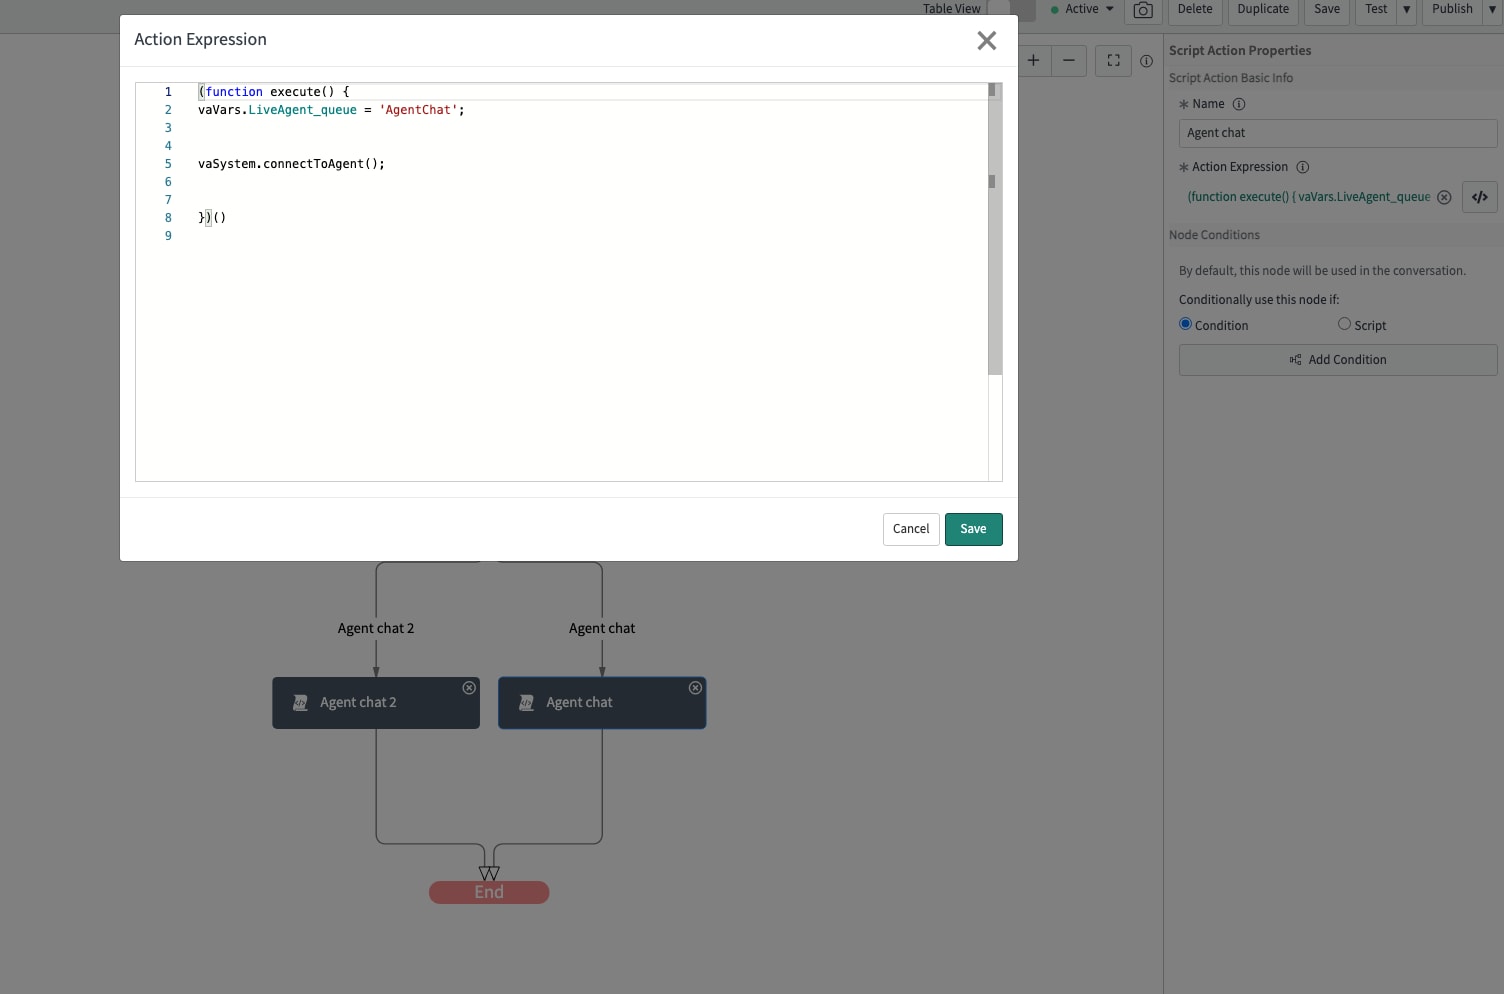Select the Condition radio button

1185,324
